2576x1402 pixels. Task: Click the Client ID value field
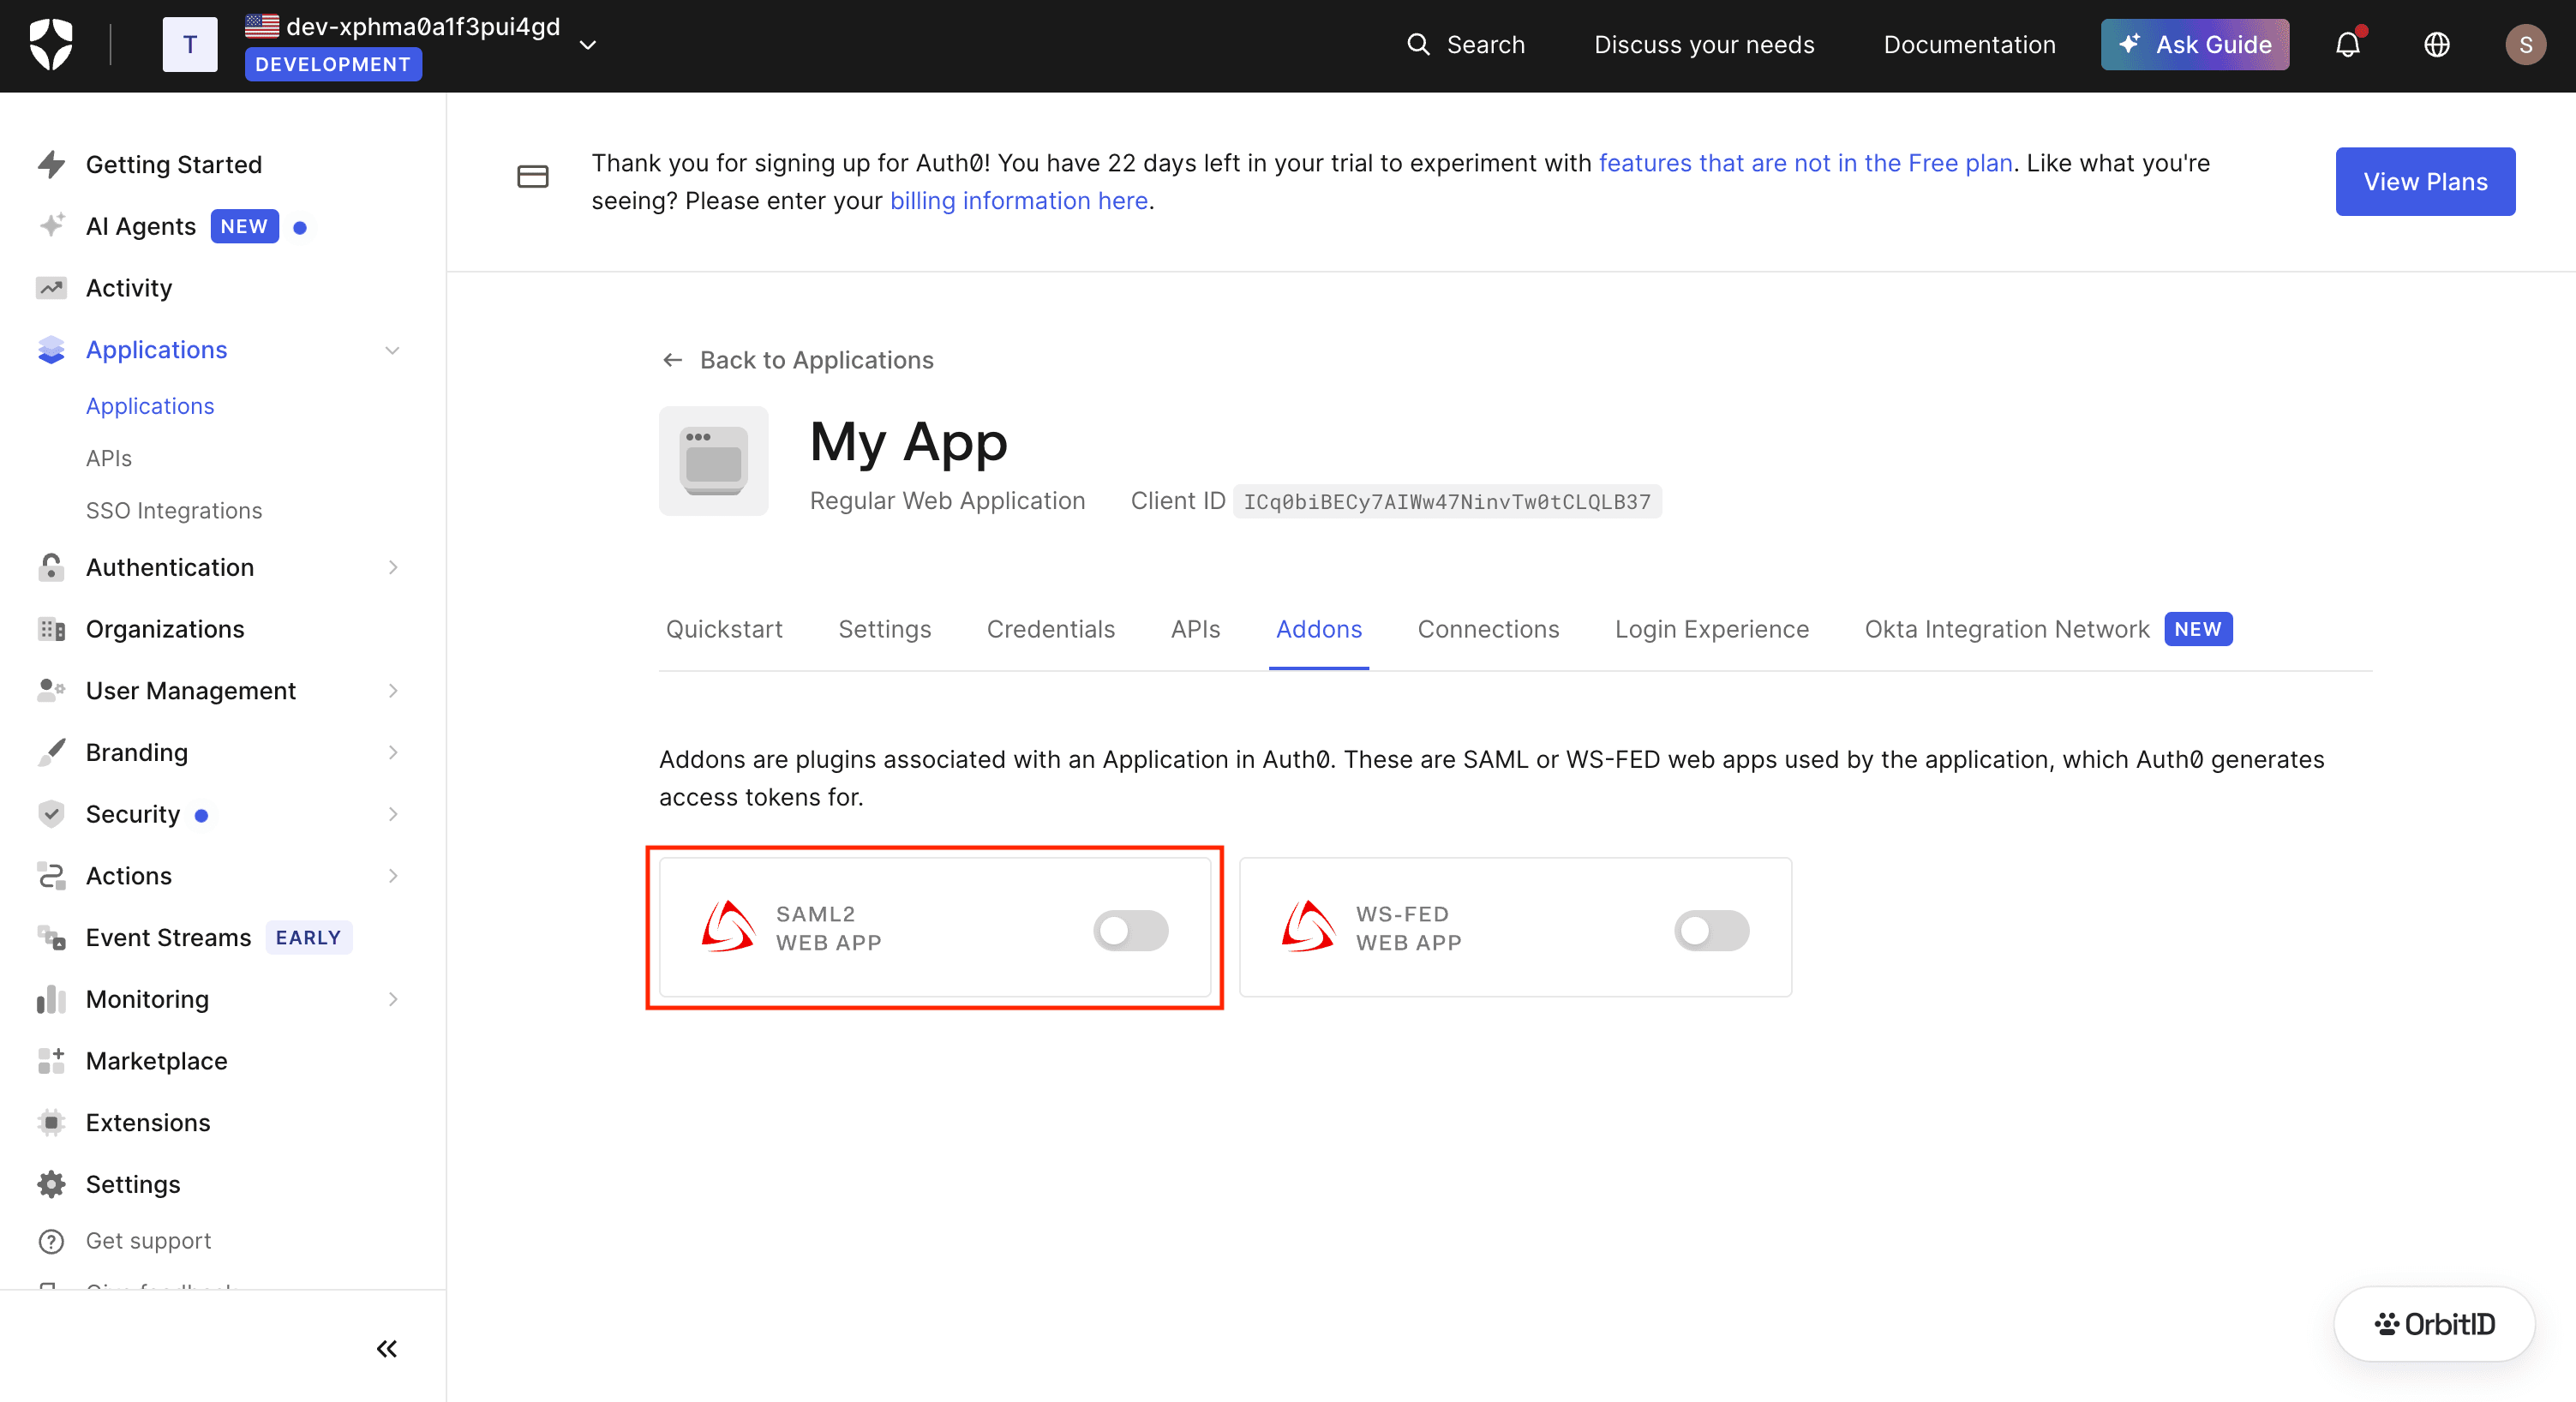point(1447,501)
